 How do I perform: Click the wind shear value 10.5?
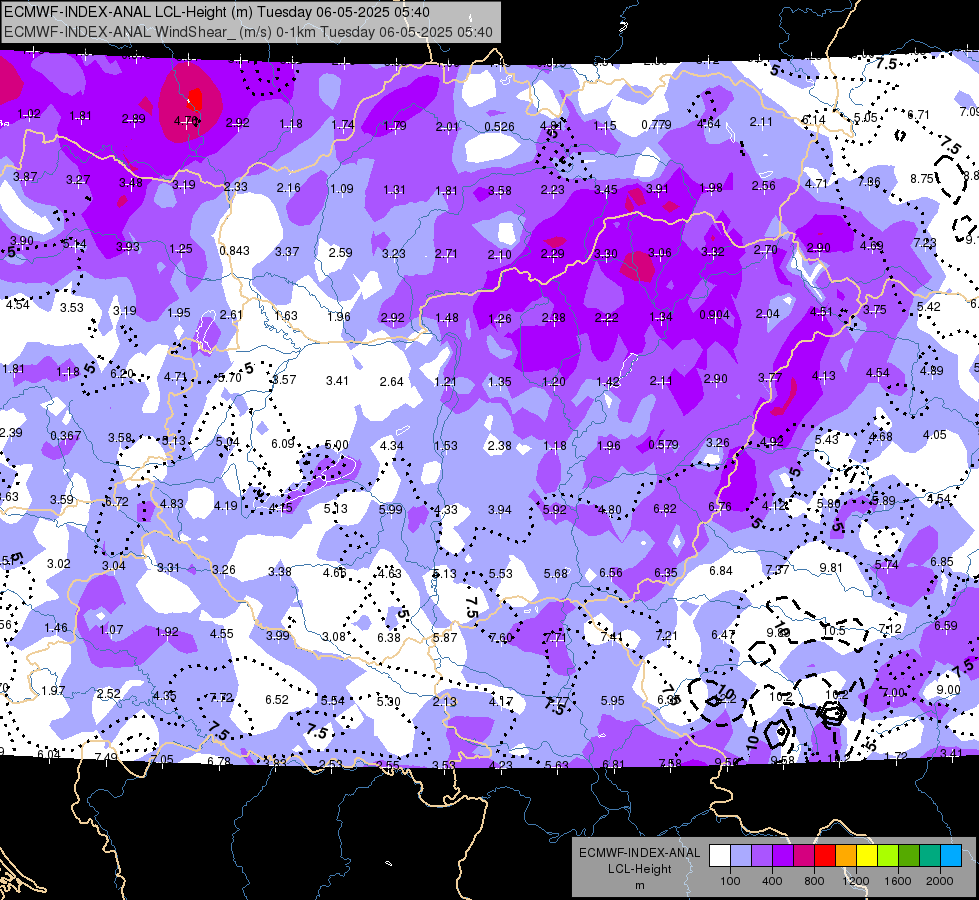coord(834,631)
